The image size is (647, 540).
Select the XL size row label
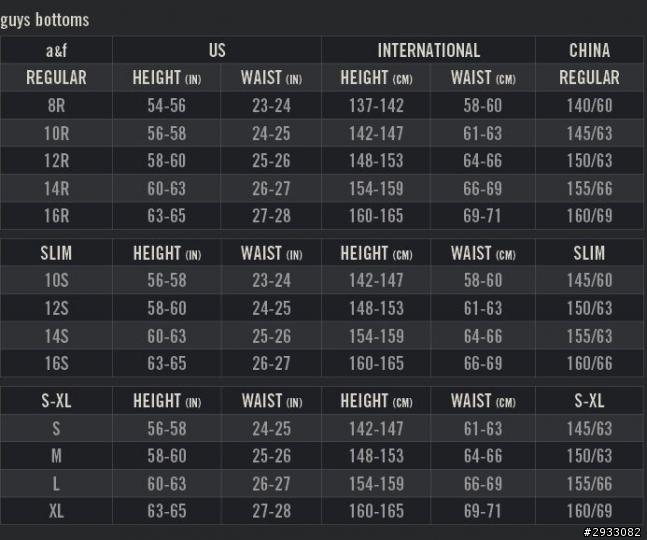tap(57, 511)
